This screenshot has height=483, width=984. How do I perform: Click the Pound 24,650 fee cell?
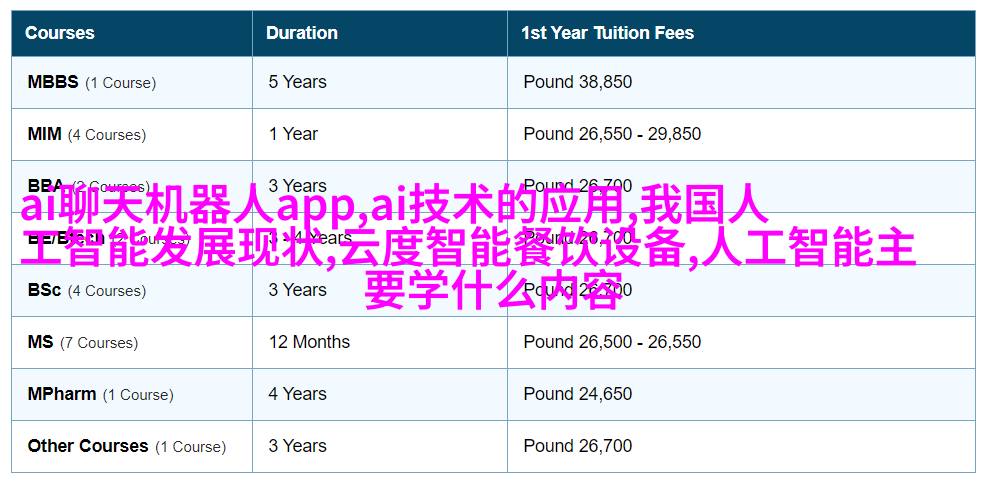click(x=577, y=394)
